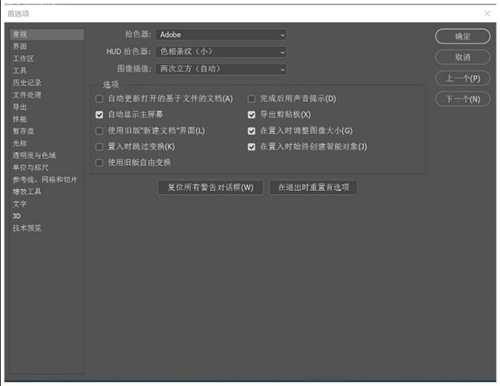The width and height of the screenshot is (500, 386).
Task: Disable 导出剪贴板(X) checkbox
Action: pos(252,115)
